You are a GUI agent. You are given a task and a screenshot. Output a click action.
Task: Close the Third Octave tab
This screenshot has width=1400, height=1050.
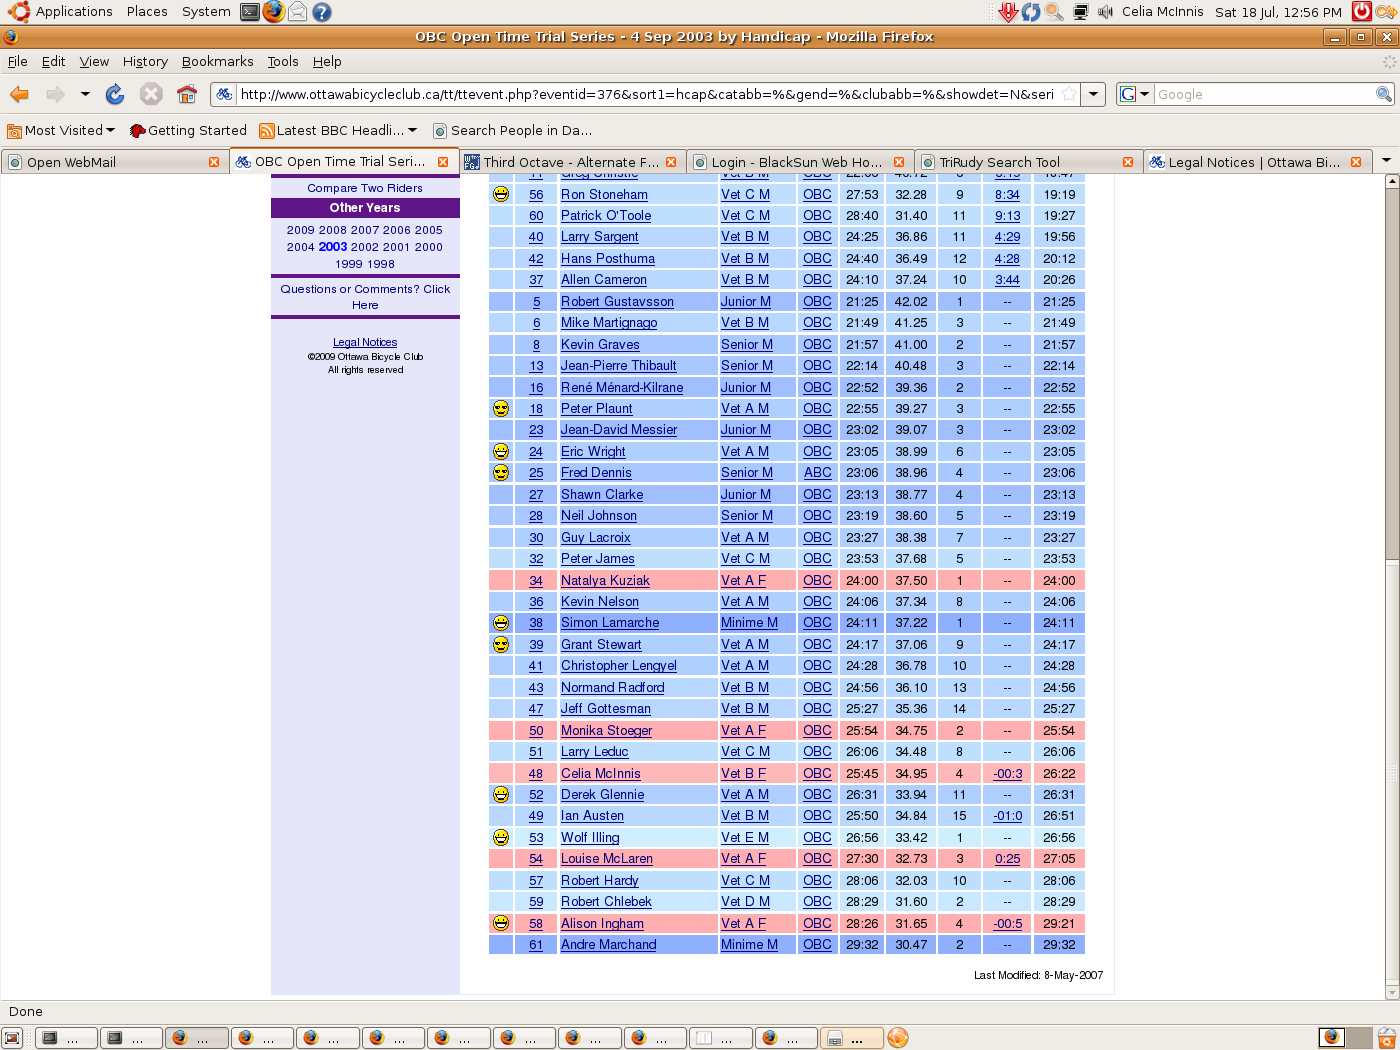pos(670,162)
